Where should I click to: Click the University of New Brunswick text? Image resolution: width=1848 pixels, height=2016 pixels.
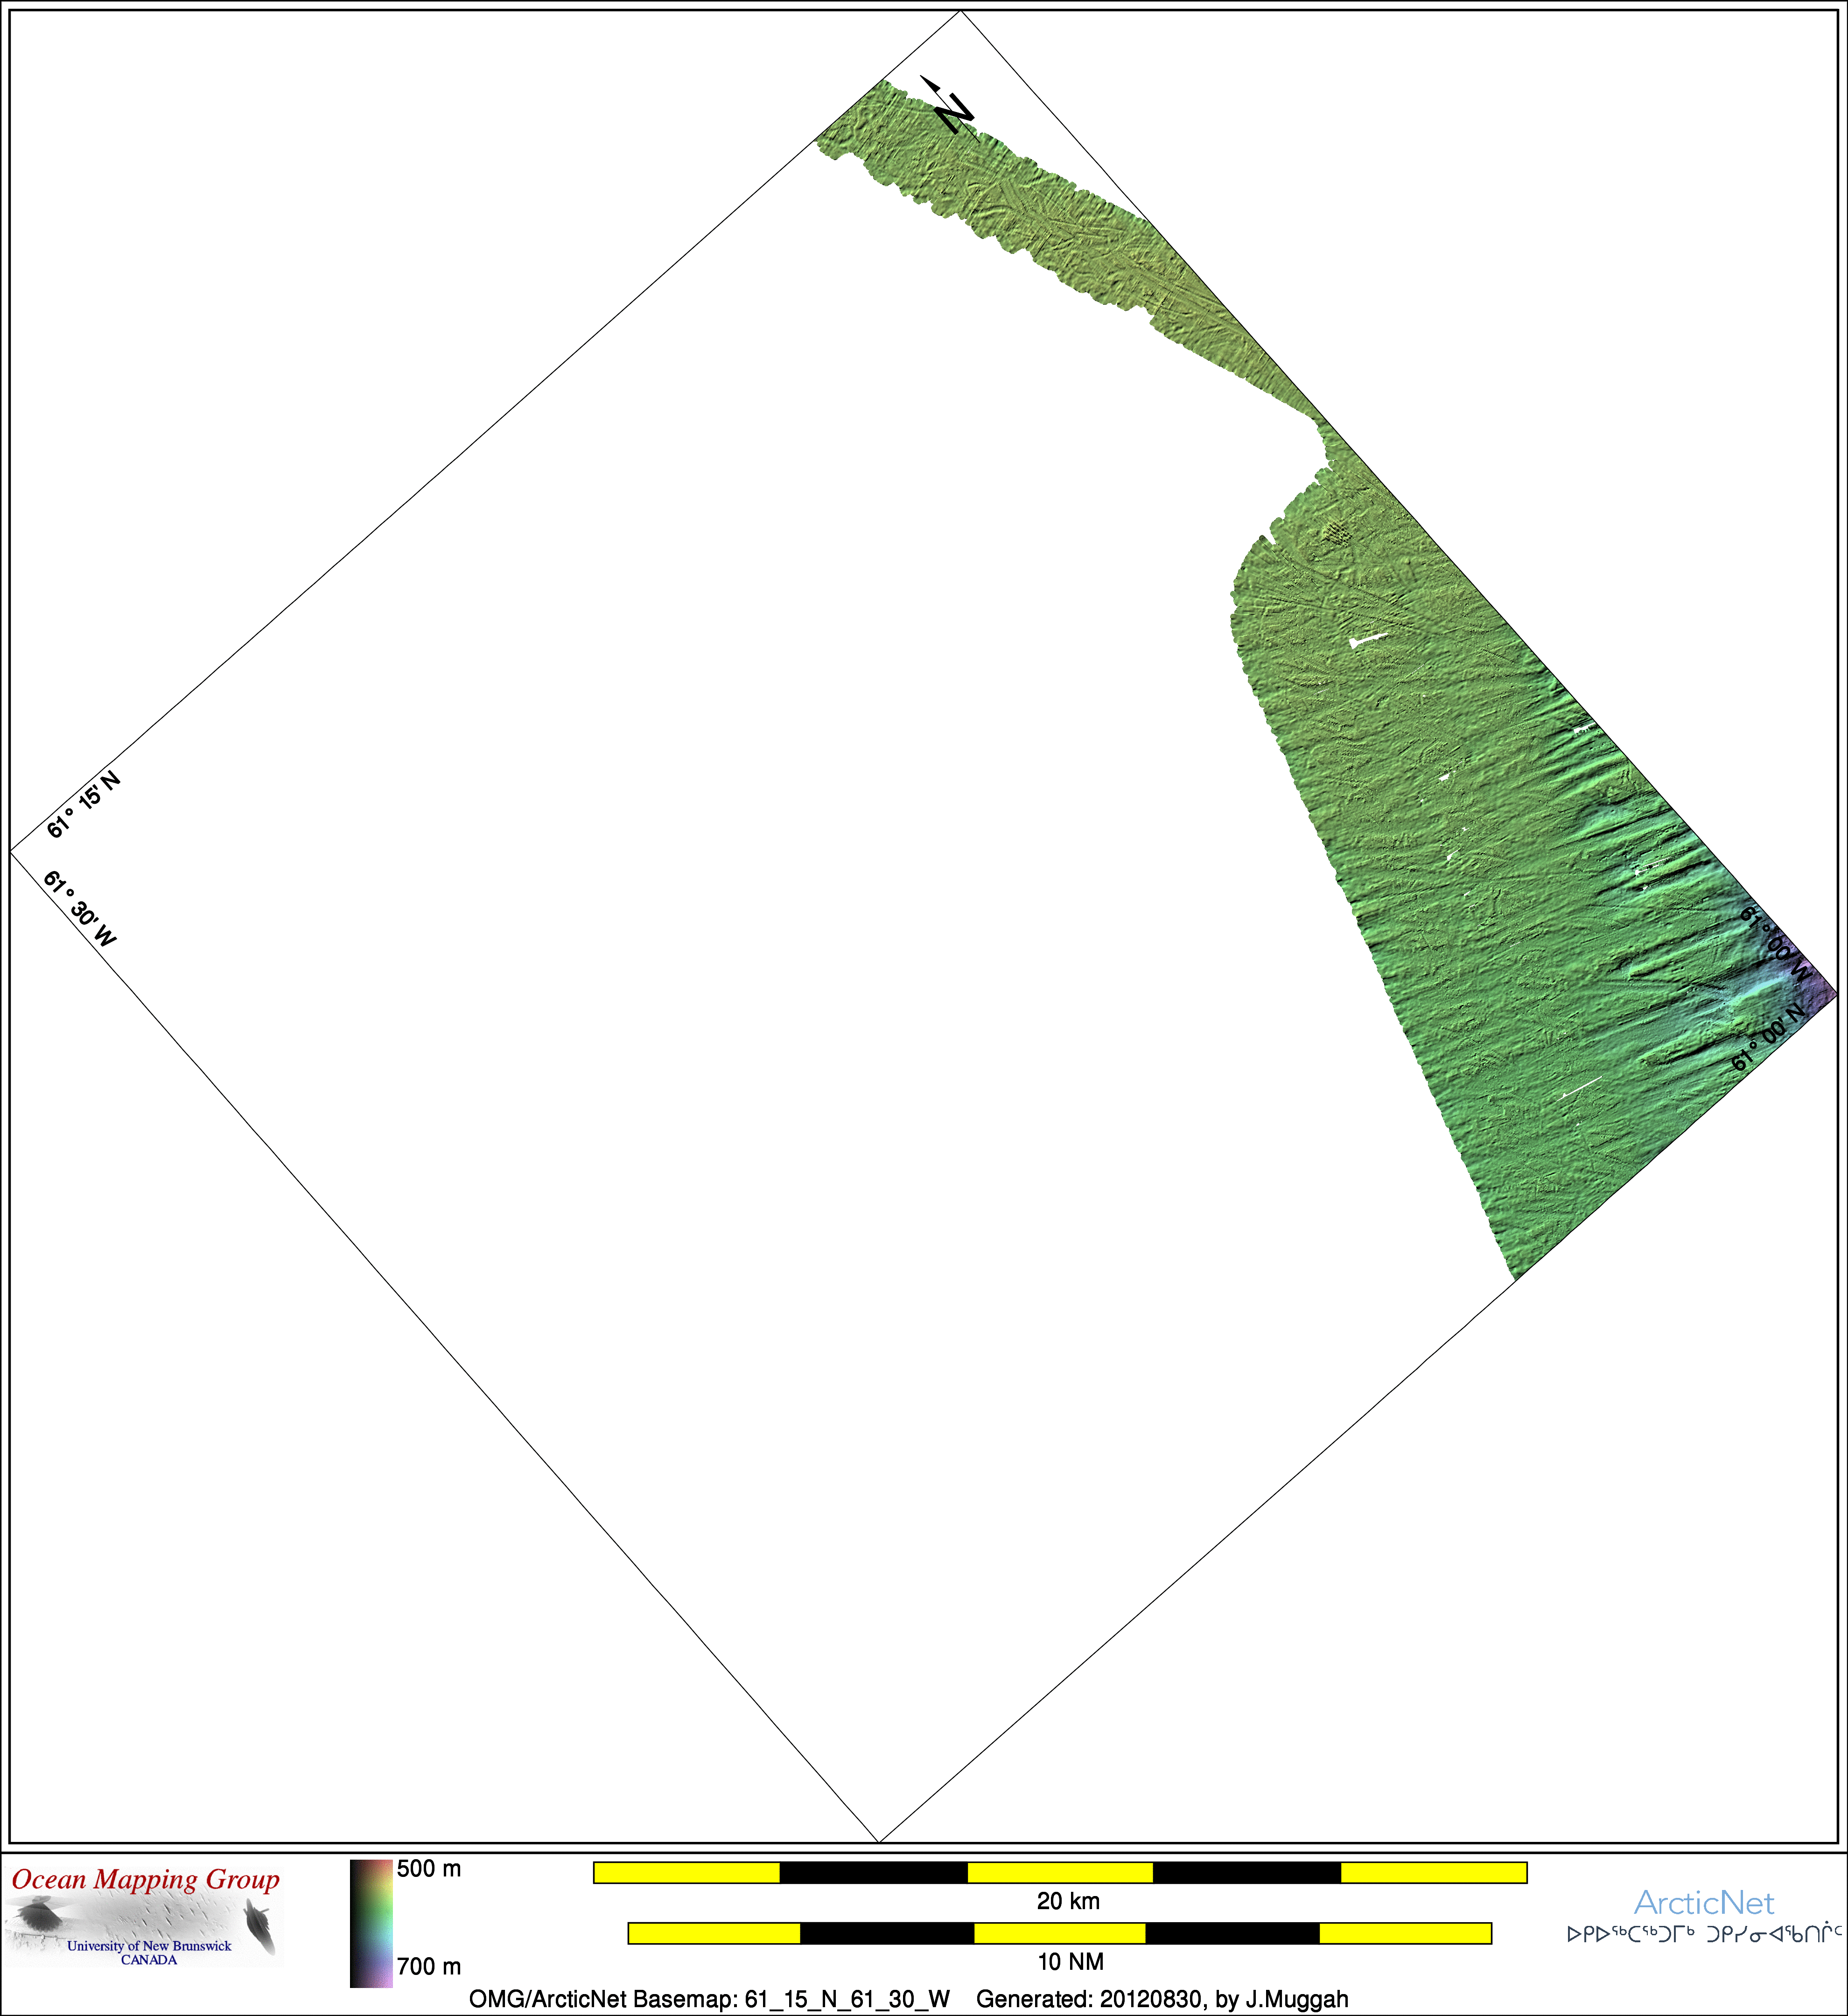point(149,1946)
